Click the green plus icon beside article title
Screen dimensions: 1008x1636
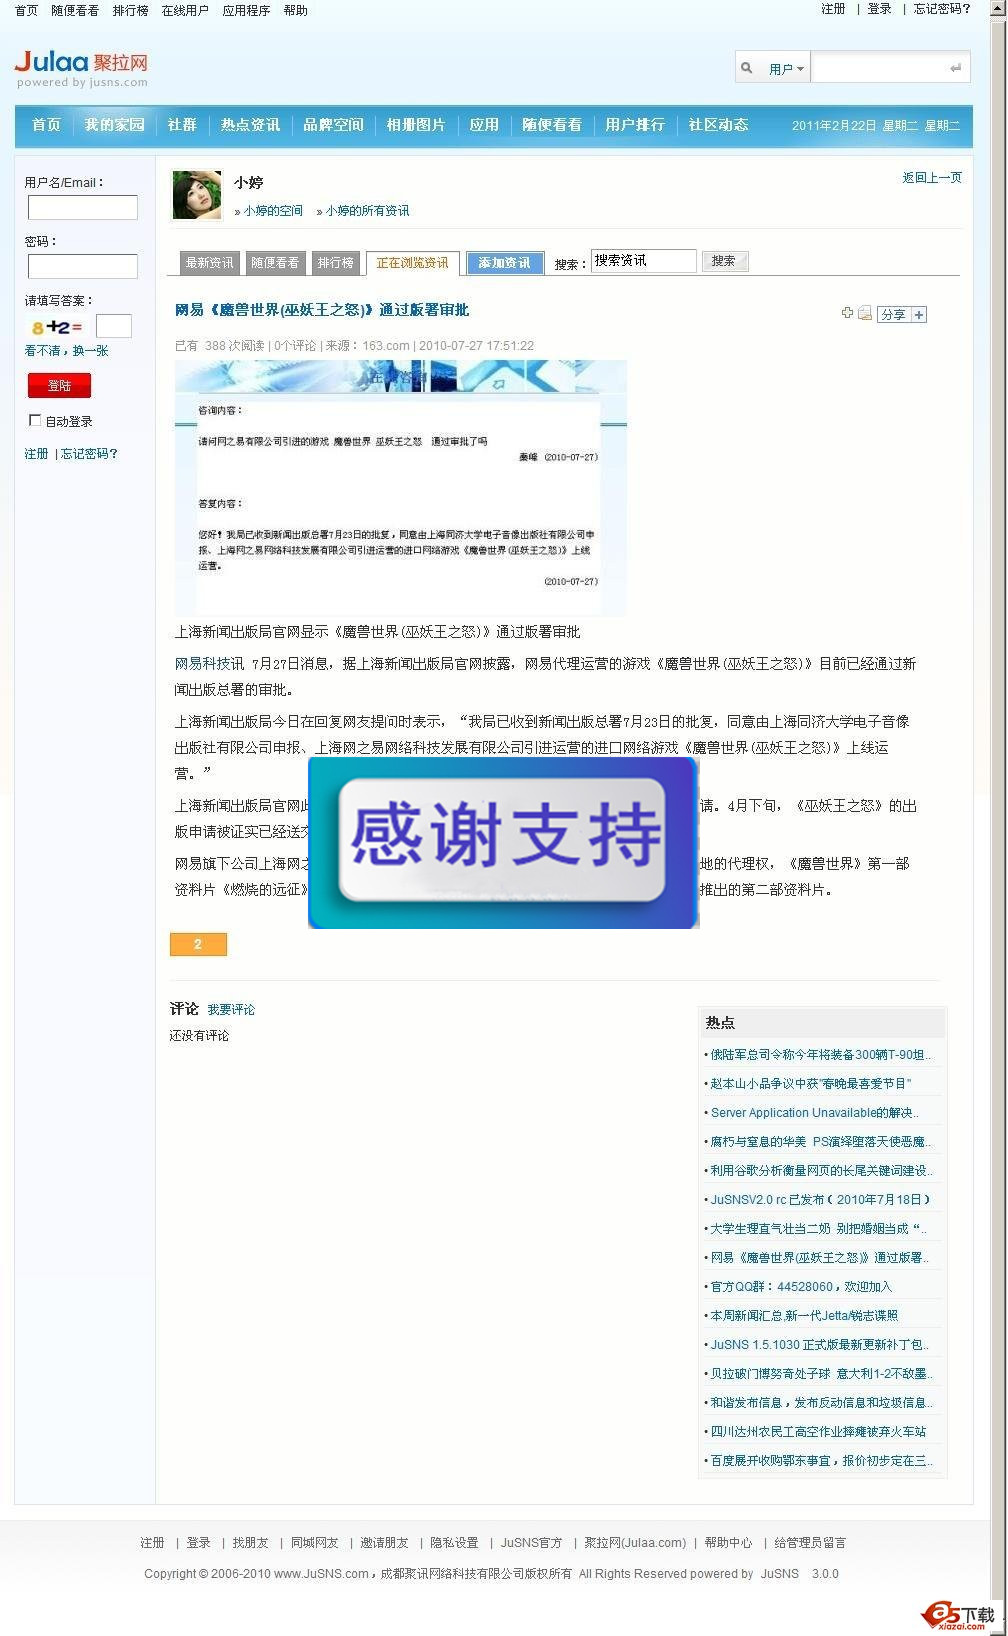(x=848, y=313)
